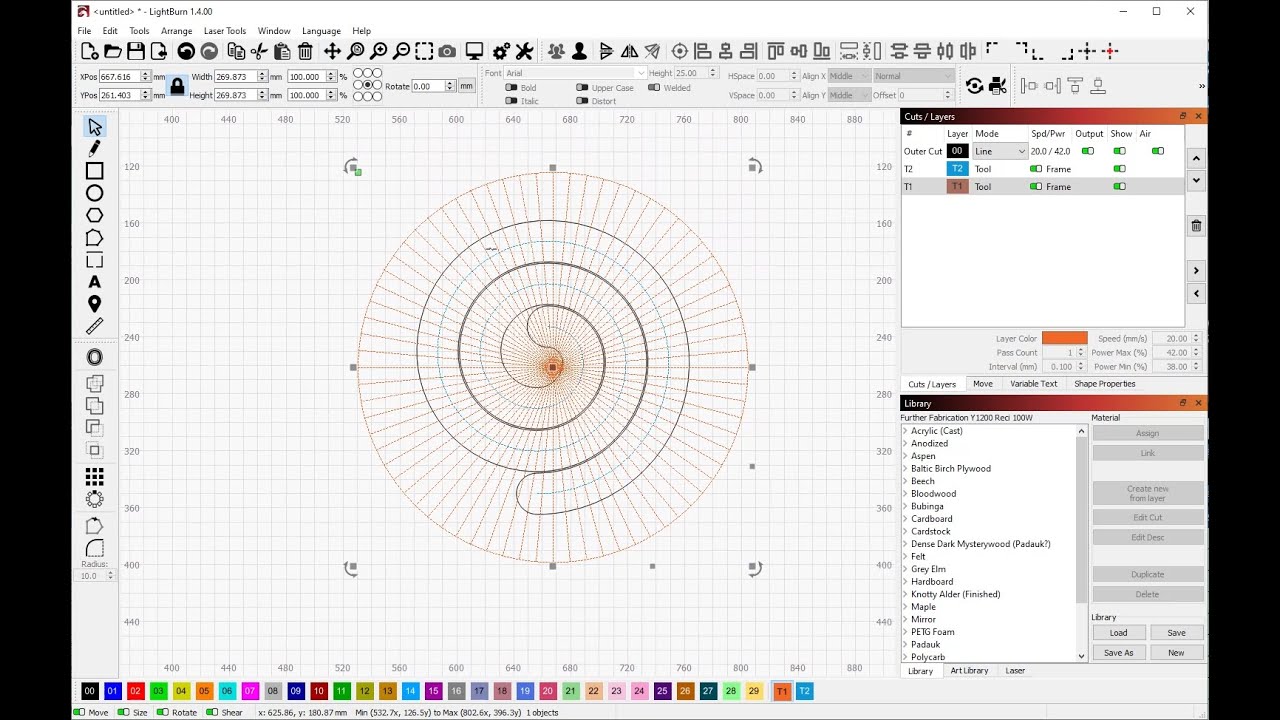Open the Laser Tools menu
The width and height of the screenshot is (1280, 720).
pyautogui.click(x=225, y=31)
